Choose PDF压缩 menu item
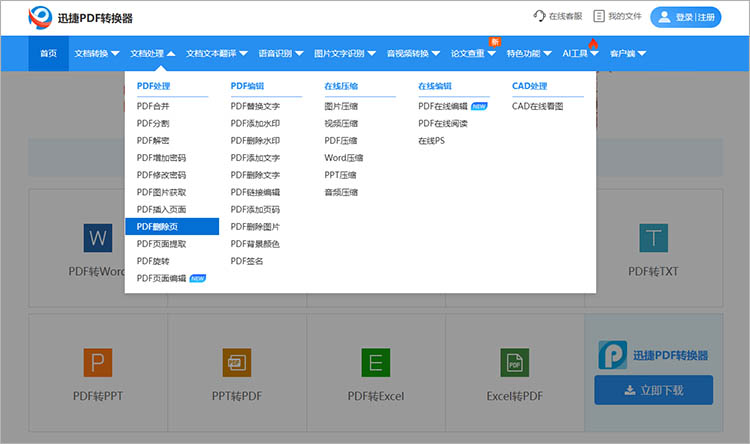 [341, 141]
